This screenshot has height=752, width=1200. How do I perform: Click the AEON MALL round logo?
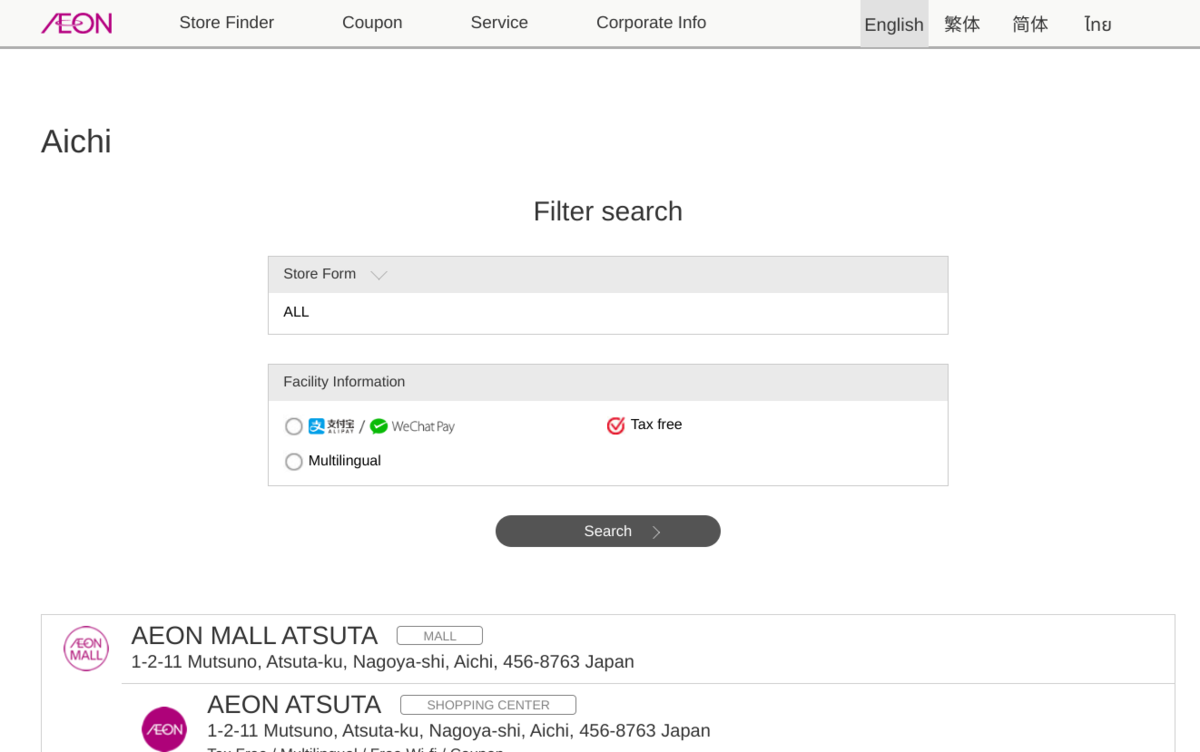tap(86, 648)
